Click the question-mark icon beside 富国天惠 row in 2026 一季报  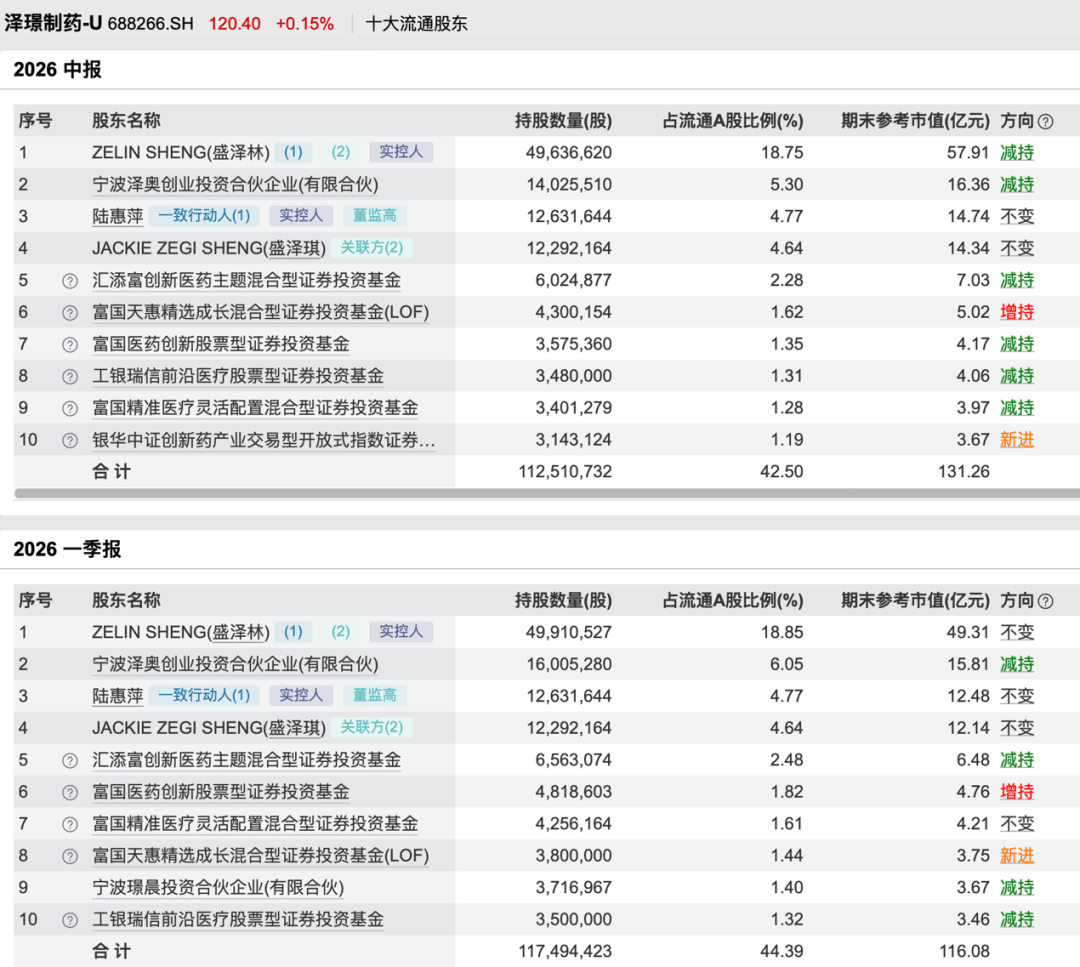pyautogui.click(x=70, y=856)
